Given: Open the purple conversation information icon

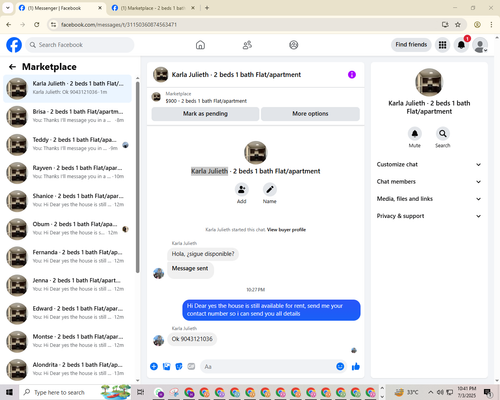Looking at the screenshot, I should tap(352, 75).
